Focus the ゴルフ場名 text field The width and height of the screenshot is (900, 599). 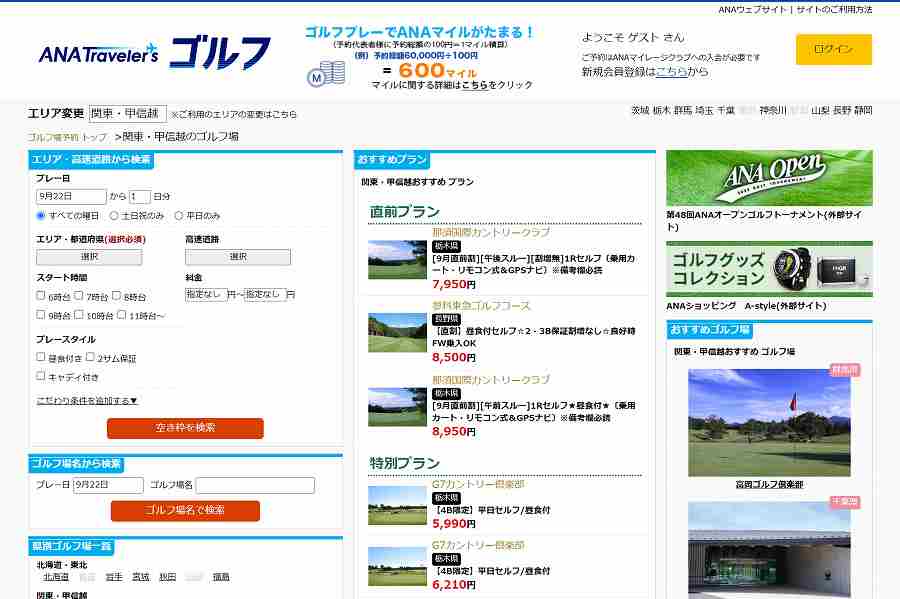coord(255,485)
